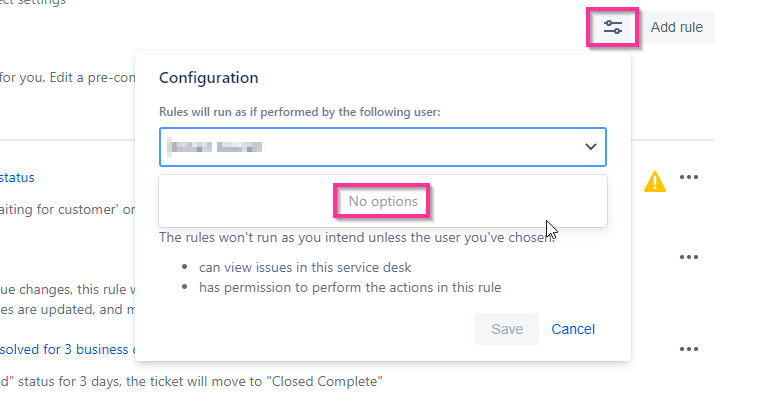
Task: Click the 'No options' dropdown message
Action: pos(383,201)
